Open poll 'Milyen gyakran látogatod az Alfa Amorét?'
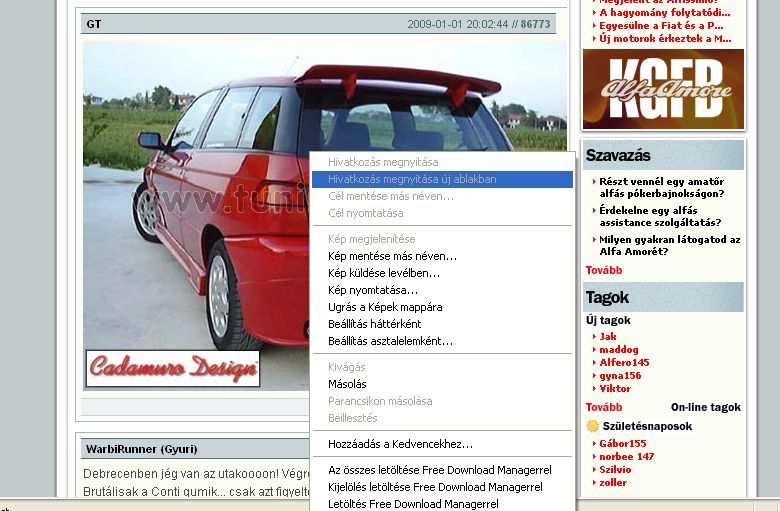The width and height of the screenshot is (780, 511). (x=670, y=245)
